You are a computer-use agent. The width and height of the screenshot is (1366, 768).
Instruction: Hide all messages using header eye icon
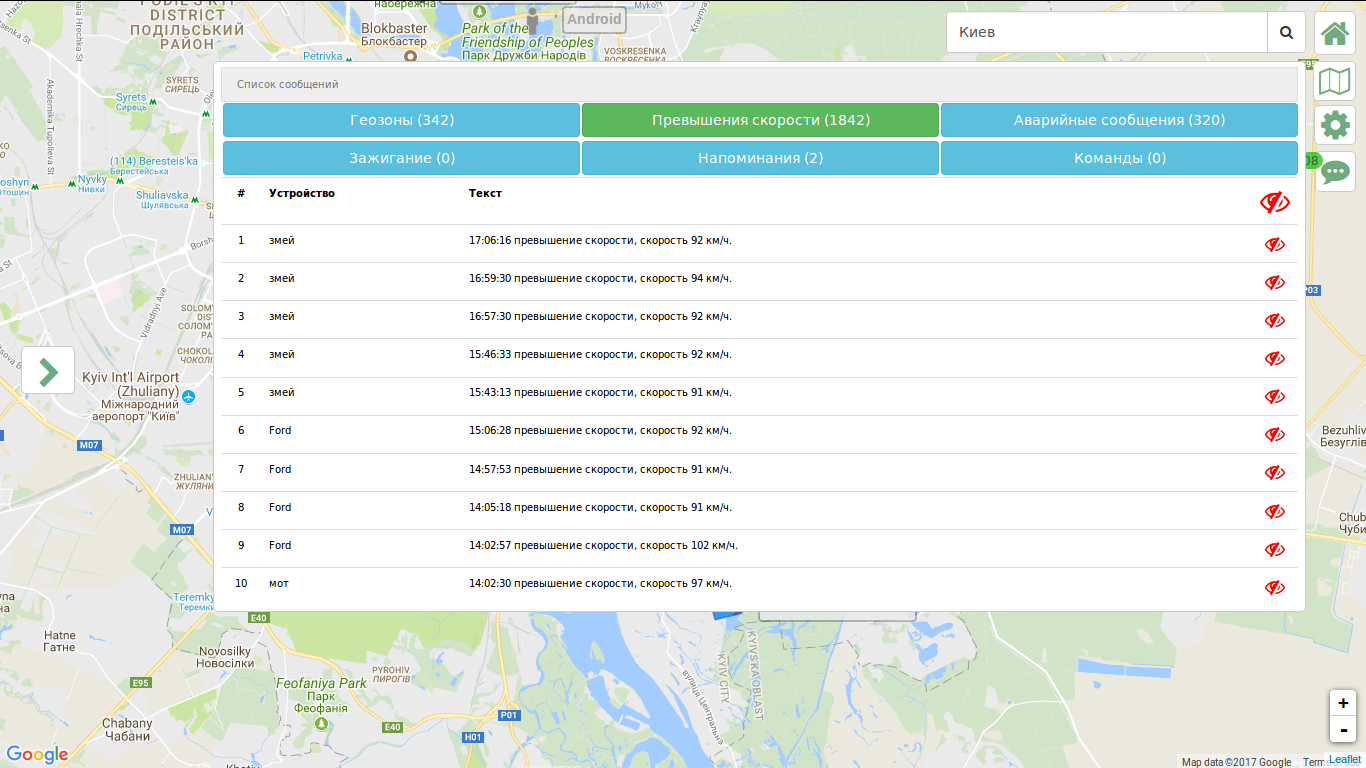1274,203
